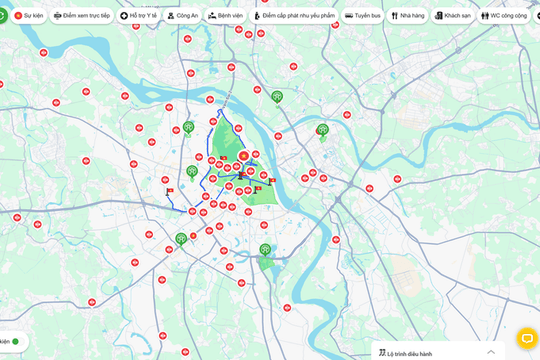
Task: Show Khách sạn on the map
Action: pyautogui.click(x=453, y=16)
